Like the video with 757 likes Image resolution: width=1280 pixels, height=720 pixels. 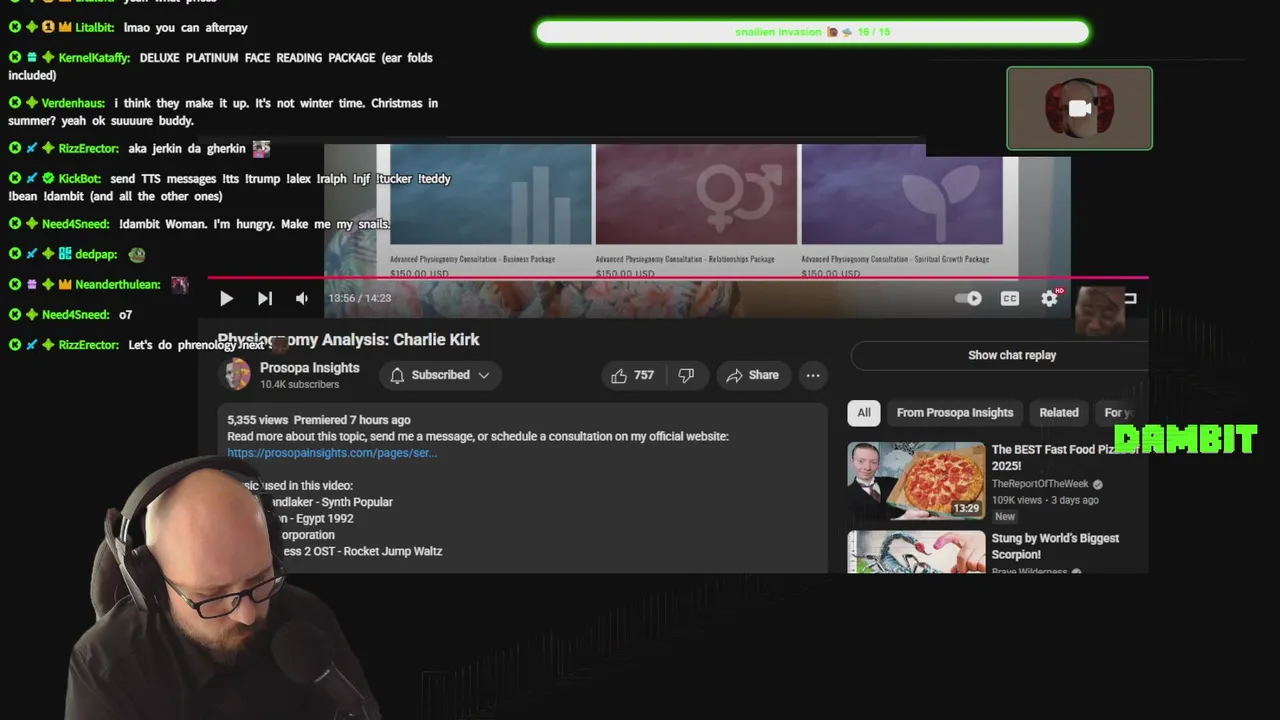tap(632, 375)
